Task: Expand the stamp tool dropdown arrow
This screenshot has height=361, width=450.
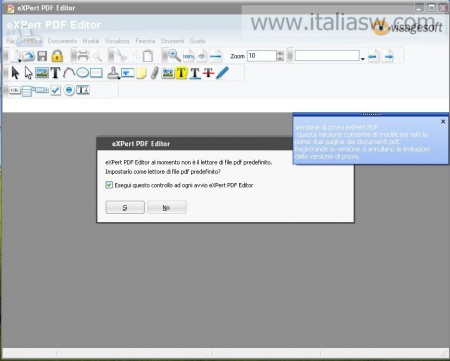Action: coord(119,78)
